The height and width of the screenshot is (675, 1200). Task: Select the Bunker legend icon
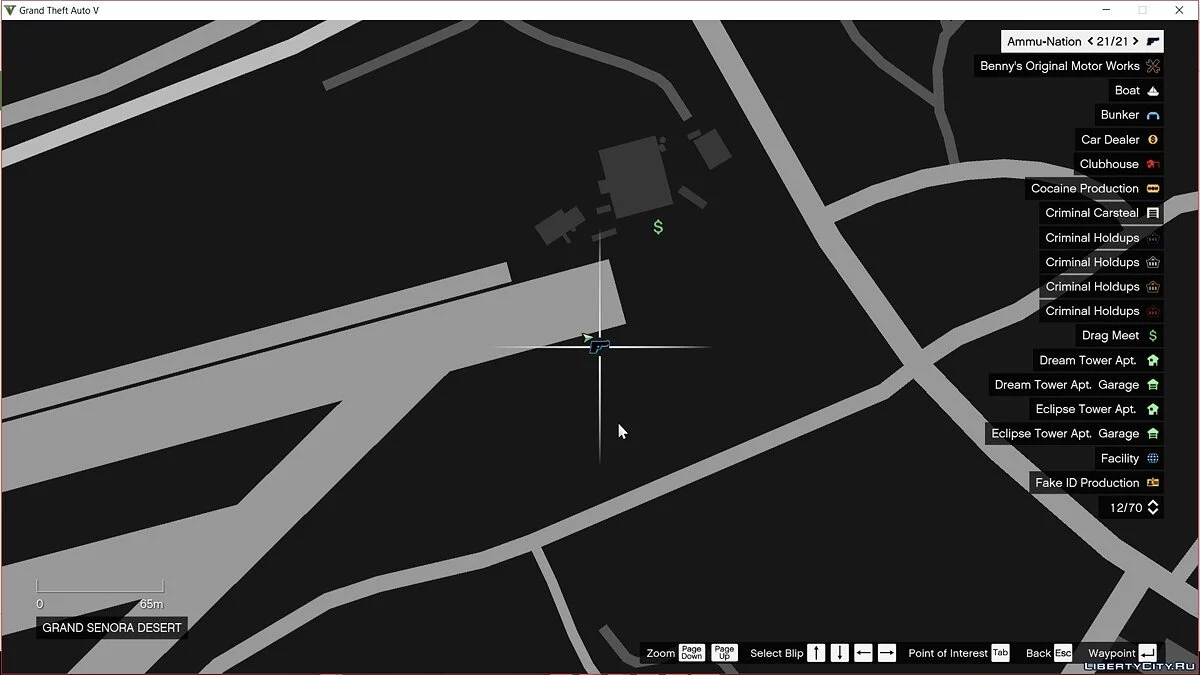click(1153, 115)
